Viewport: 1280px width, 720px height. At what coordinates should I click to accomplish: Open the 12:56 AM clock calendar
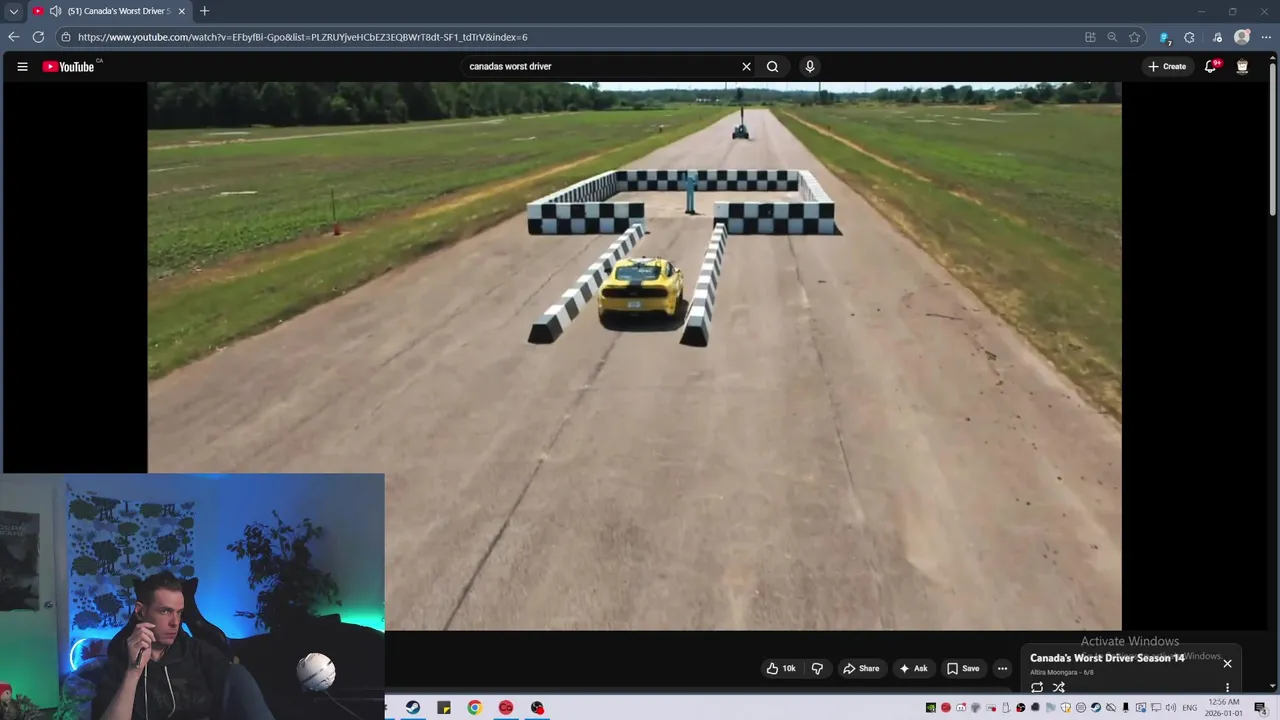click(1224, 708)
